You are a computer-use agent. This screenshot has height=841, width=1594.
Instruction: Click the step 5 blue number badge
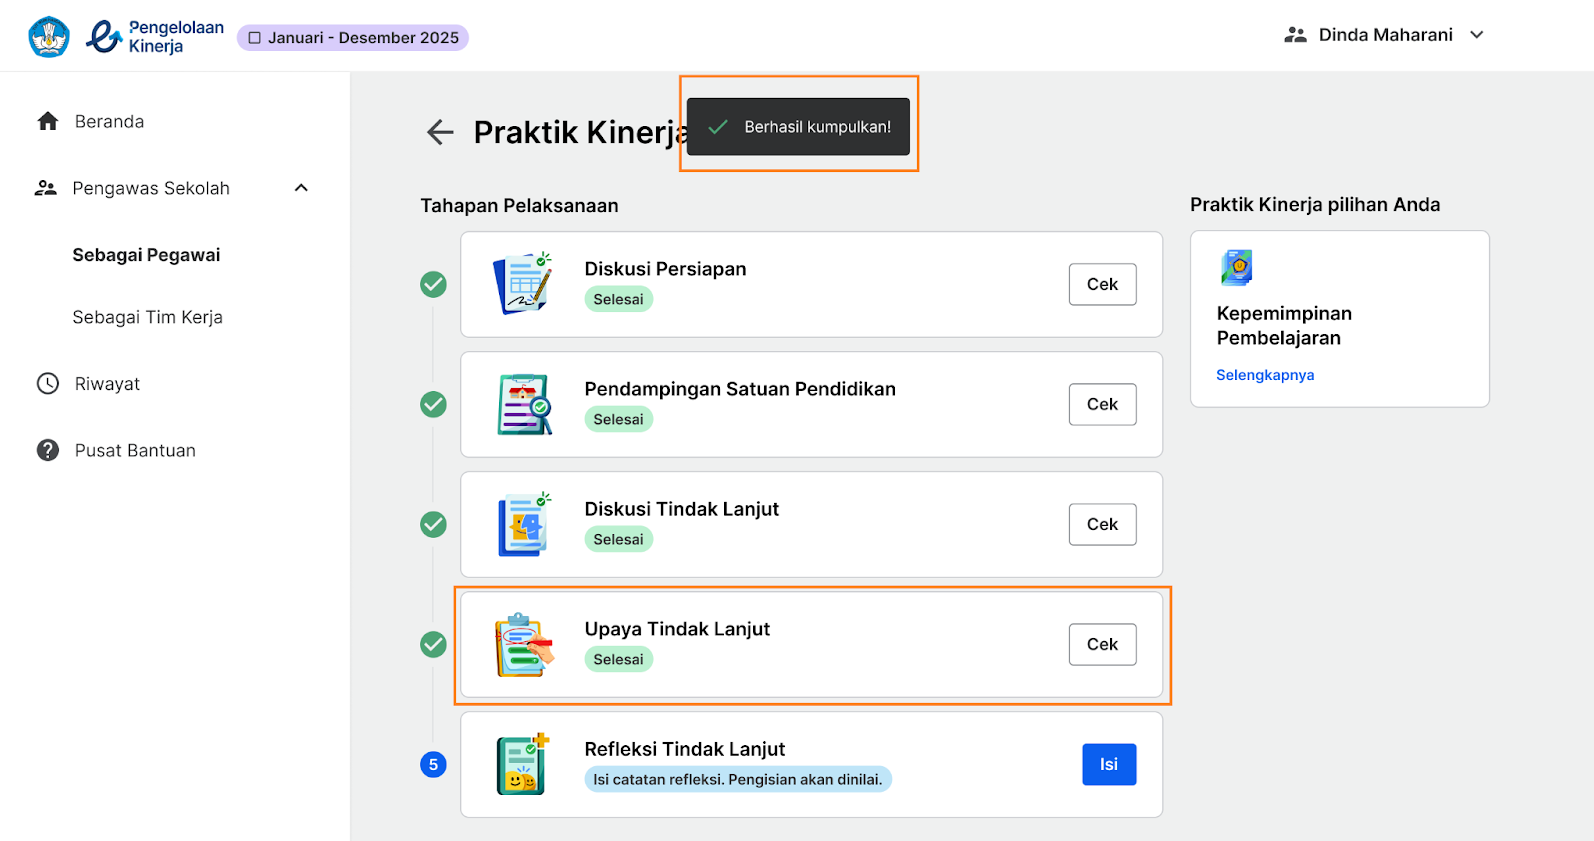(433, 765)
